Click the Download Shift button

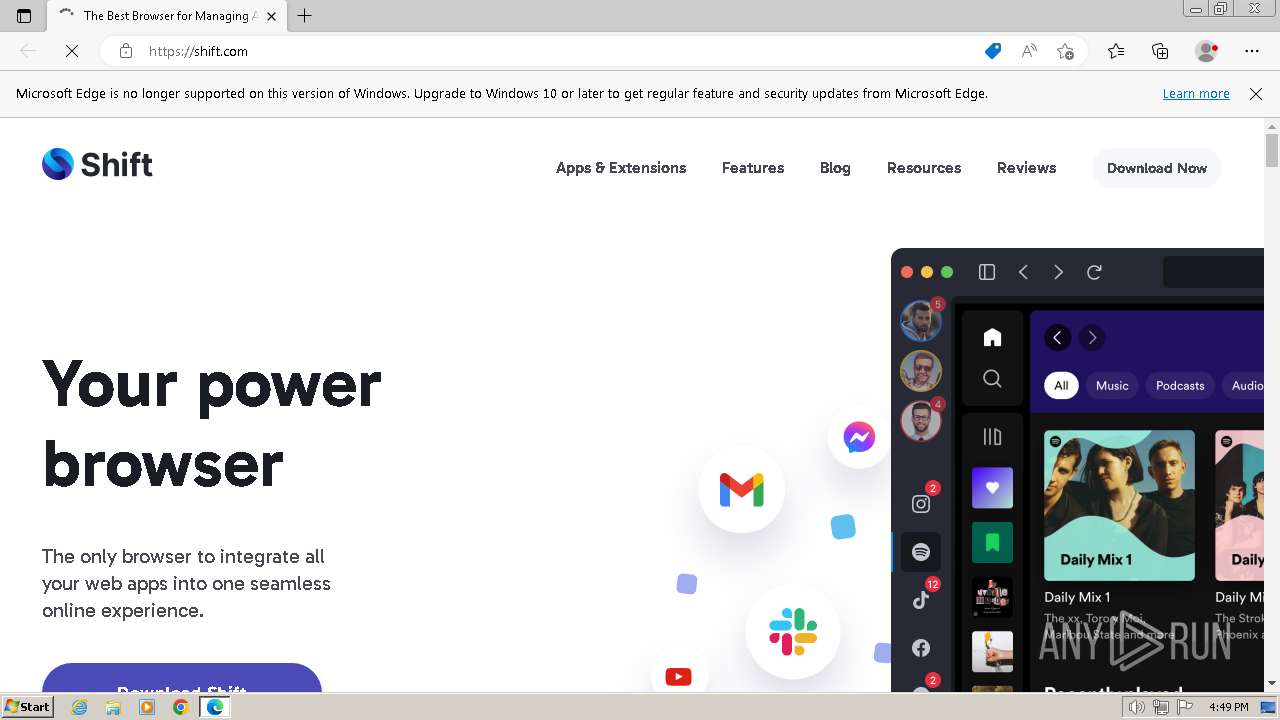(x=182, y=678)
